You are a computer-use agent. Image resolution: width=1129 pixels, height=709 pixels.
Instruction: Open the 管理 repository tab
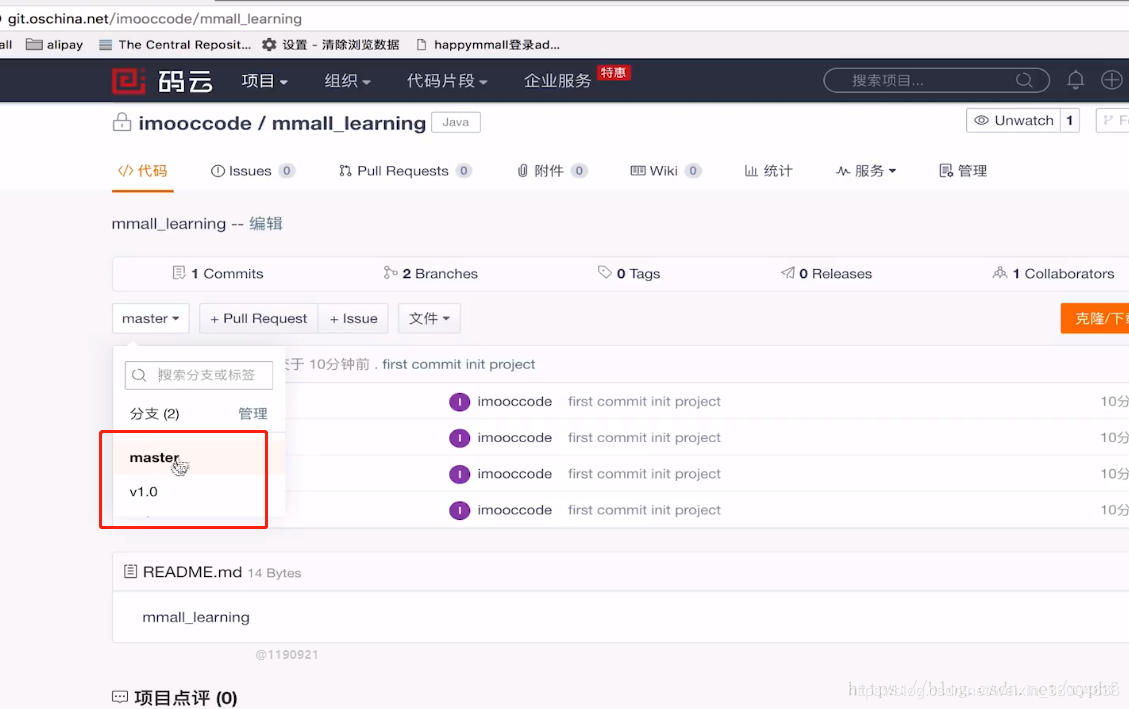(963, 171)
